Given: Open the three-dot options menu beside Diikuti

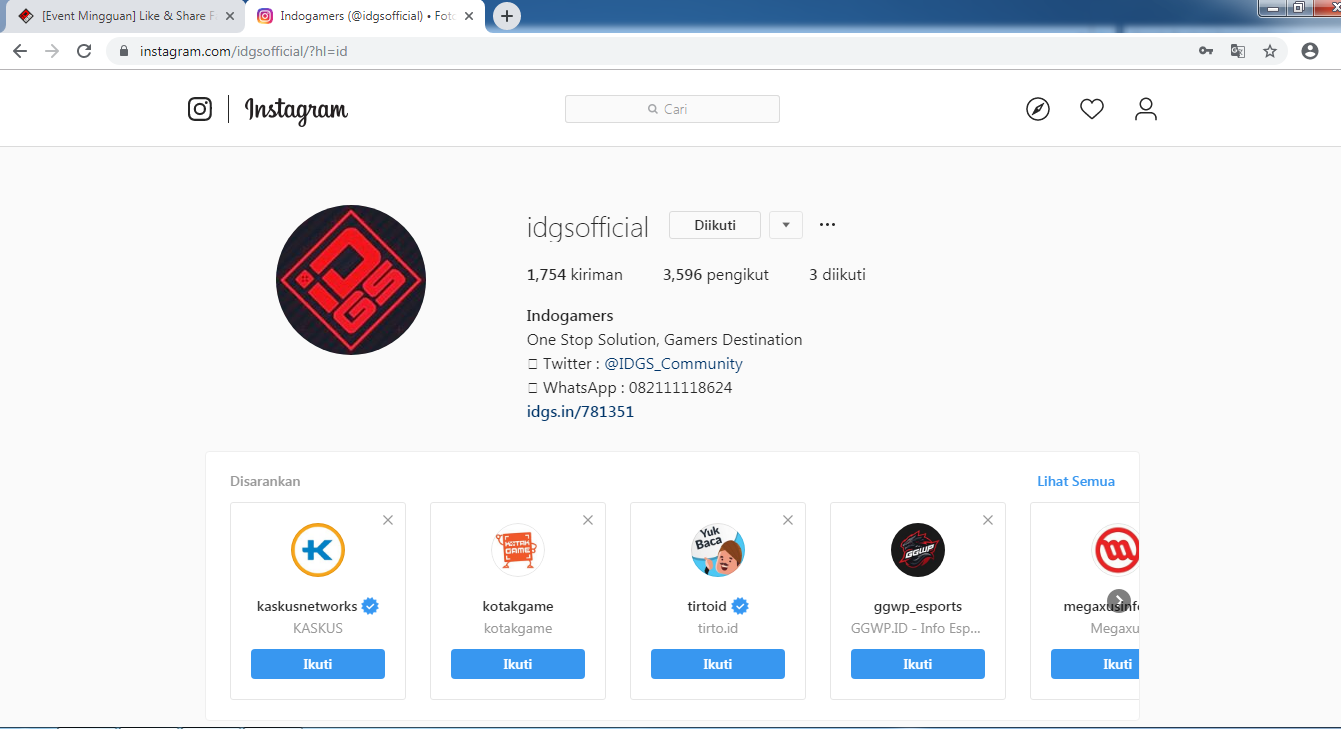Looking at the screenshot, I should (x=827, y=225).
